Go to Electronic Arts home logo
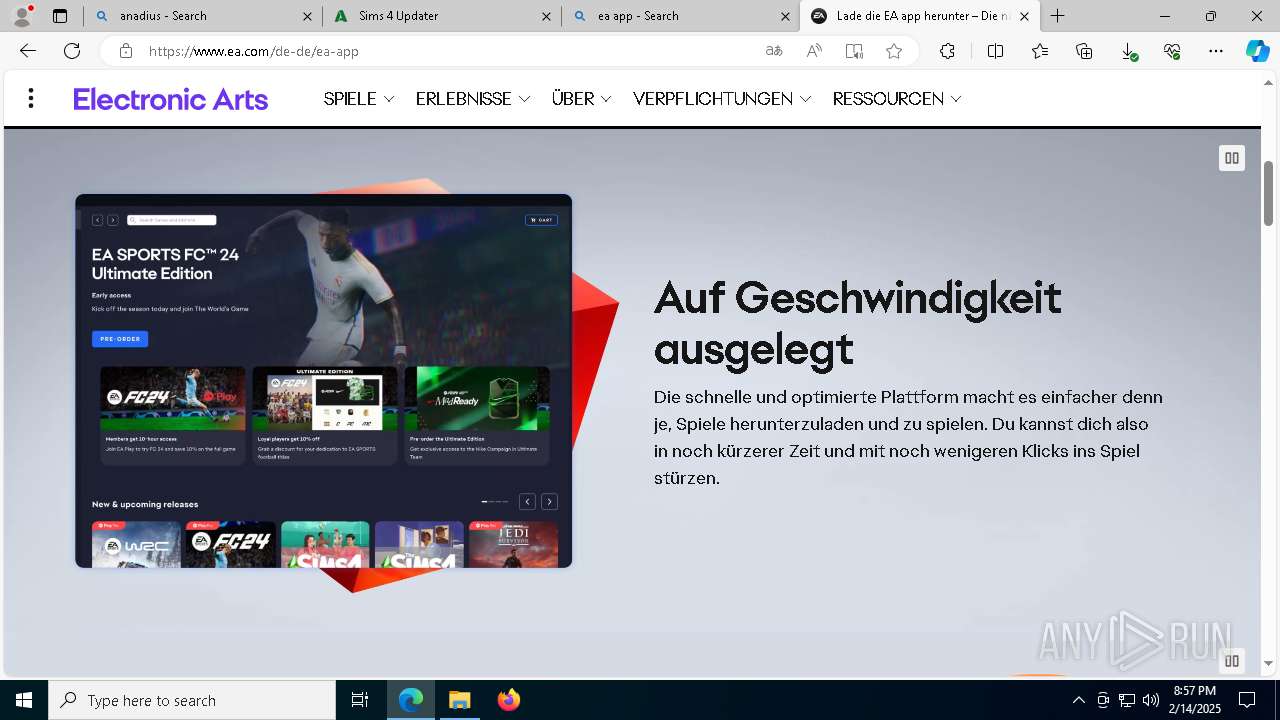The width and height of the screenshot is (1280, 720). [170, 99]
